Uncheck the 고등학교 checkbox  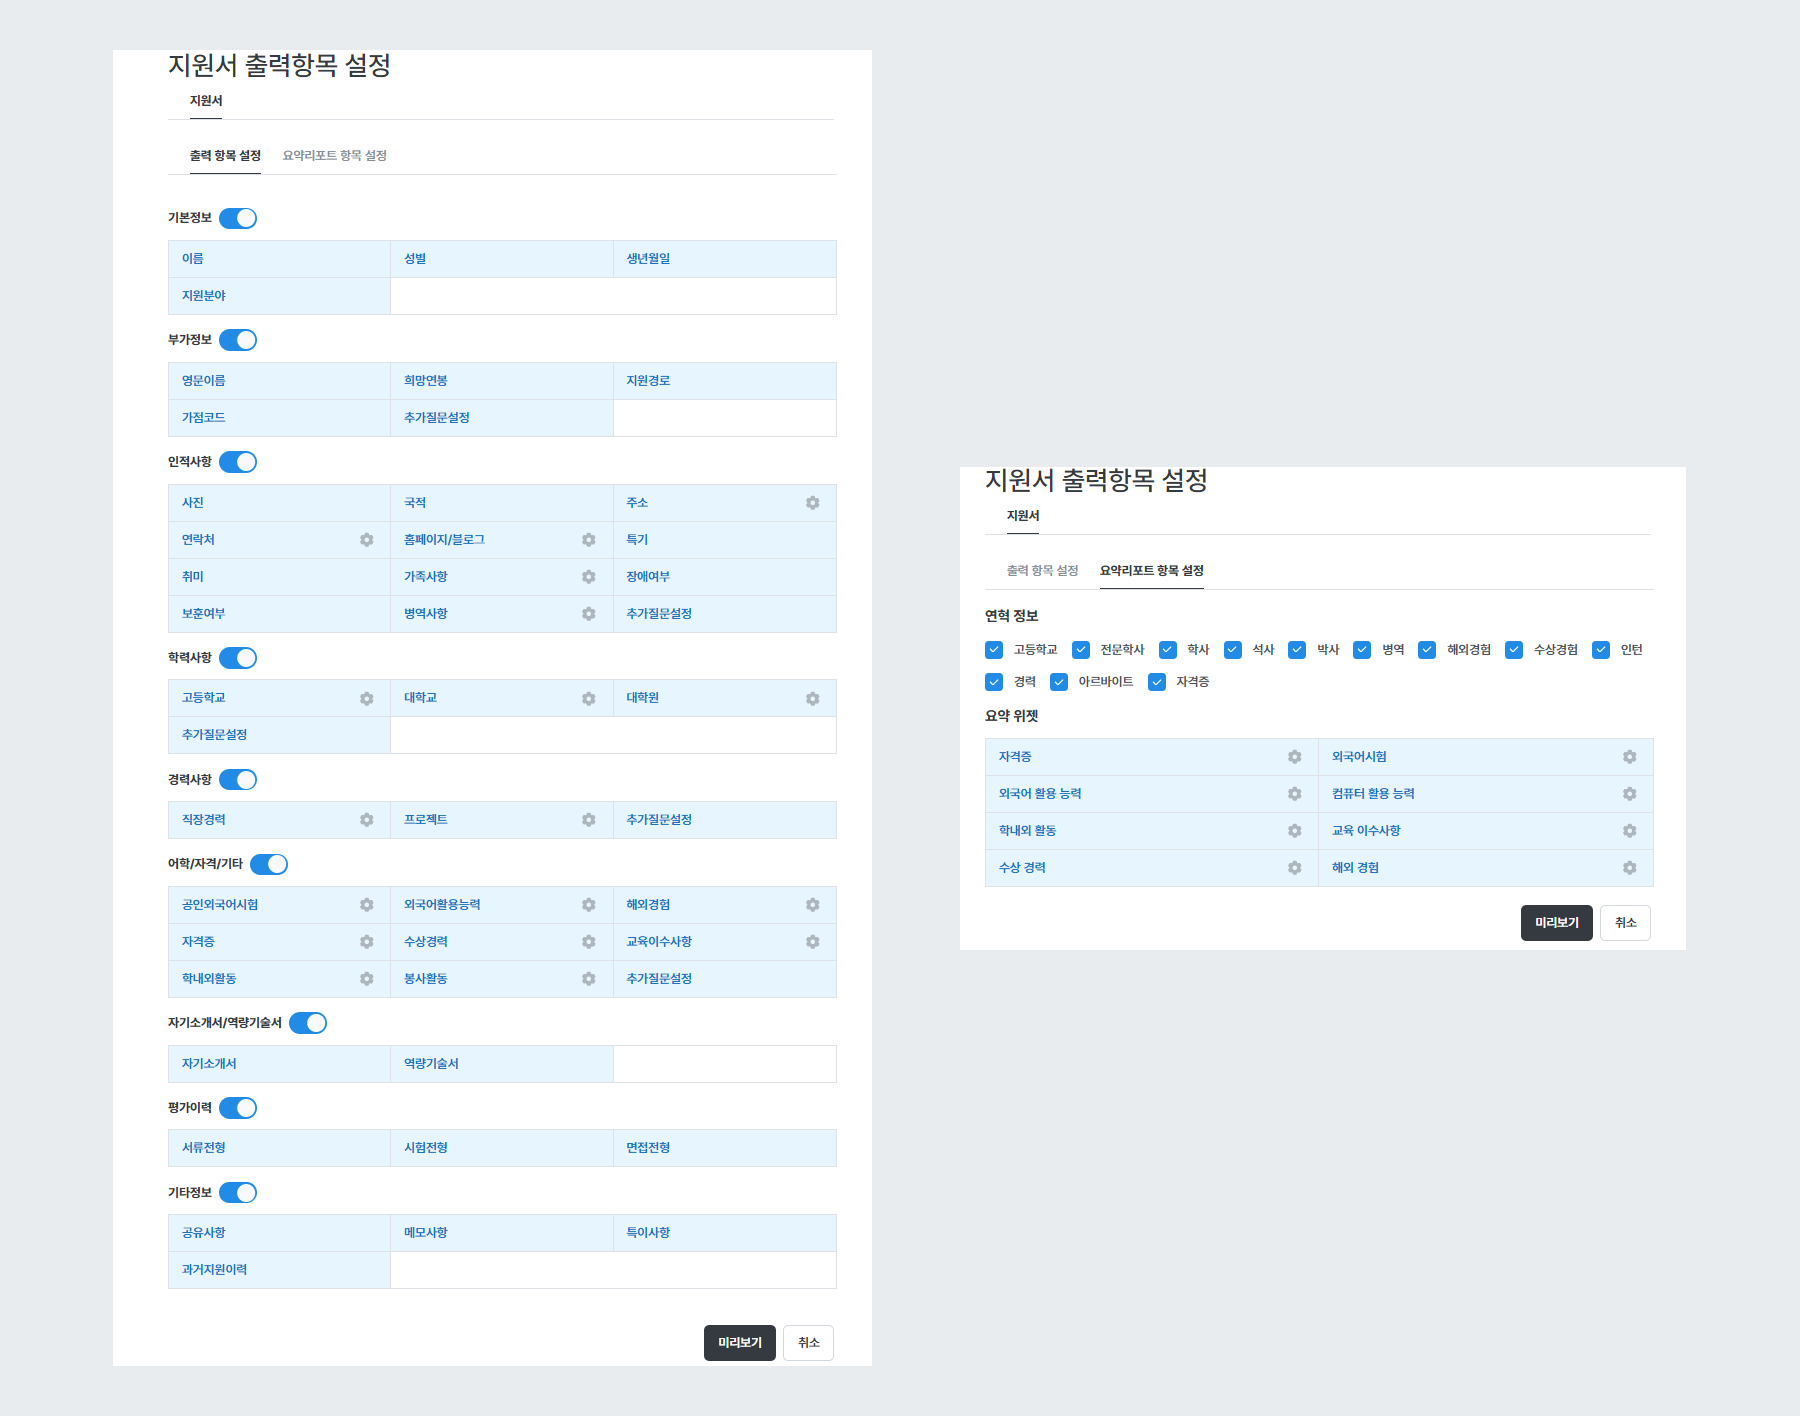tap(994, 650)
